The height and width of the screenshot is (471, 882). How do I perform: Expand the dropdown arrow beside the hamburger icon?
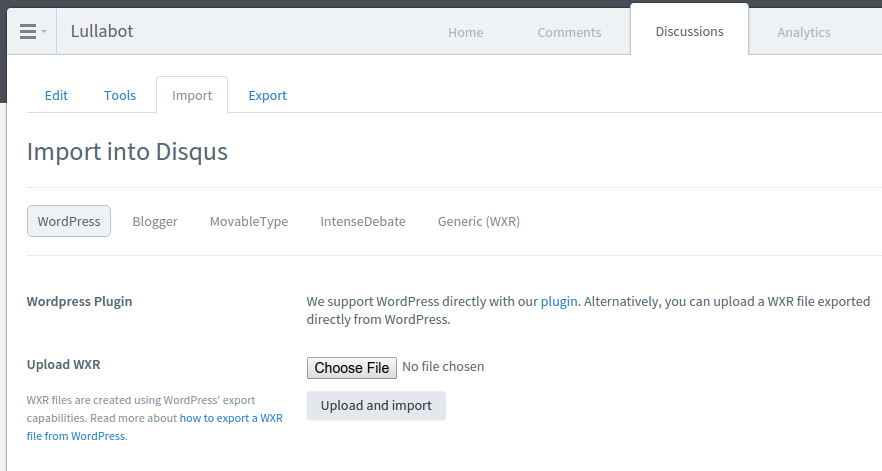tap(44, 32)
